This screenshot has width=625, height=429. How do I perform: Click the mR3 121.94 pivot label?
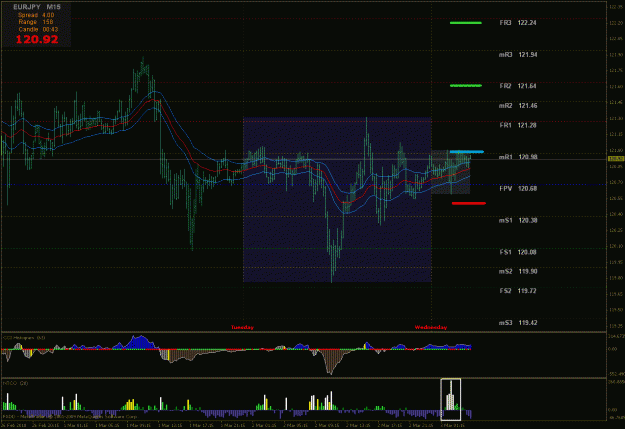click(x=518, y=55)
